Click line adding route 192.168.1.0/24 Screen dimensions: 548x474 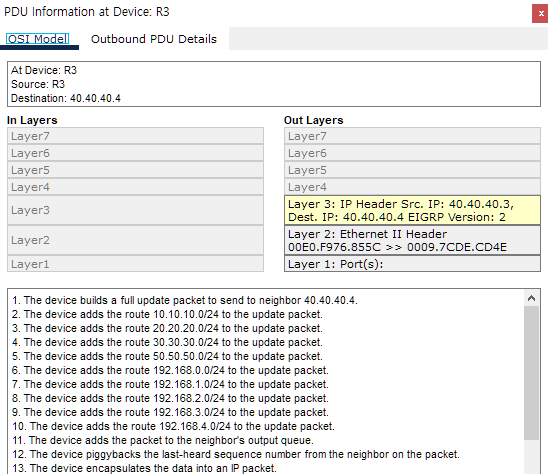tap(170, 384)
